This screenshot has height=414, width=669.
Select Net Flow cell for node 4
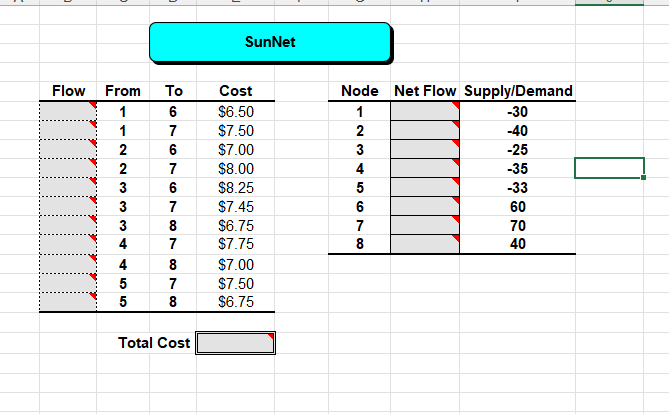pos(425,169)
